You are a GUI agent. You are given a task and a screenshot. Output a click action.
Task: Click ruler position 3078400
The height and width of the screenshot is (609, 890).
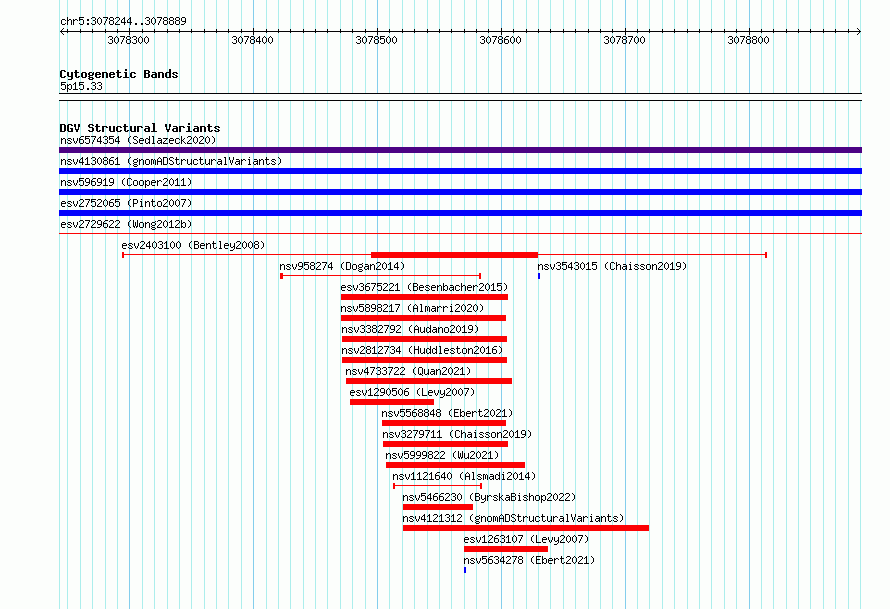(x=253, y=40)
